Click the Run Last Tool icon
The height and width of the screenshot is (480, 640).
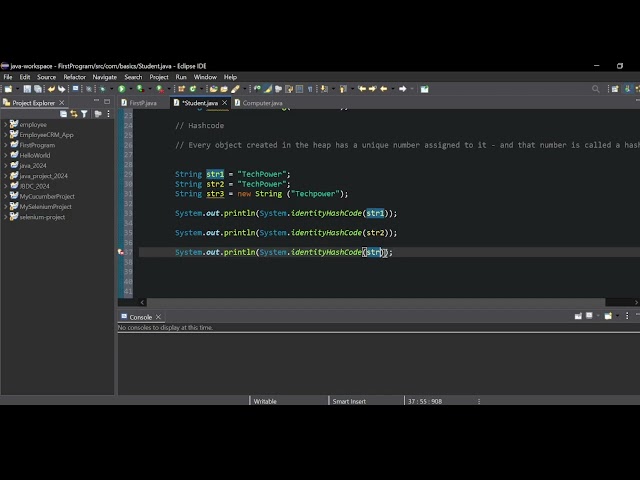(160, 89)
